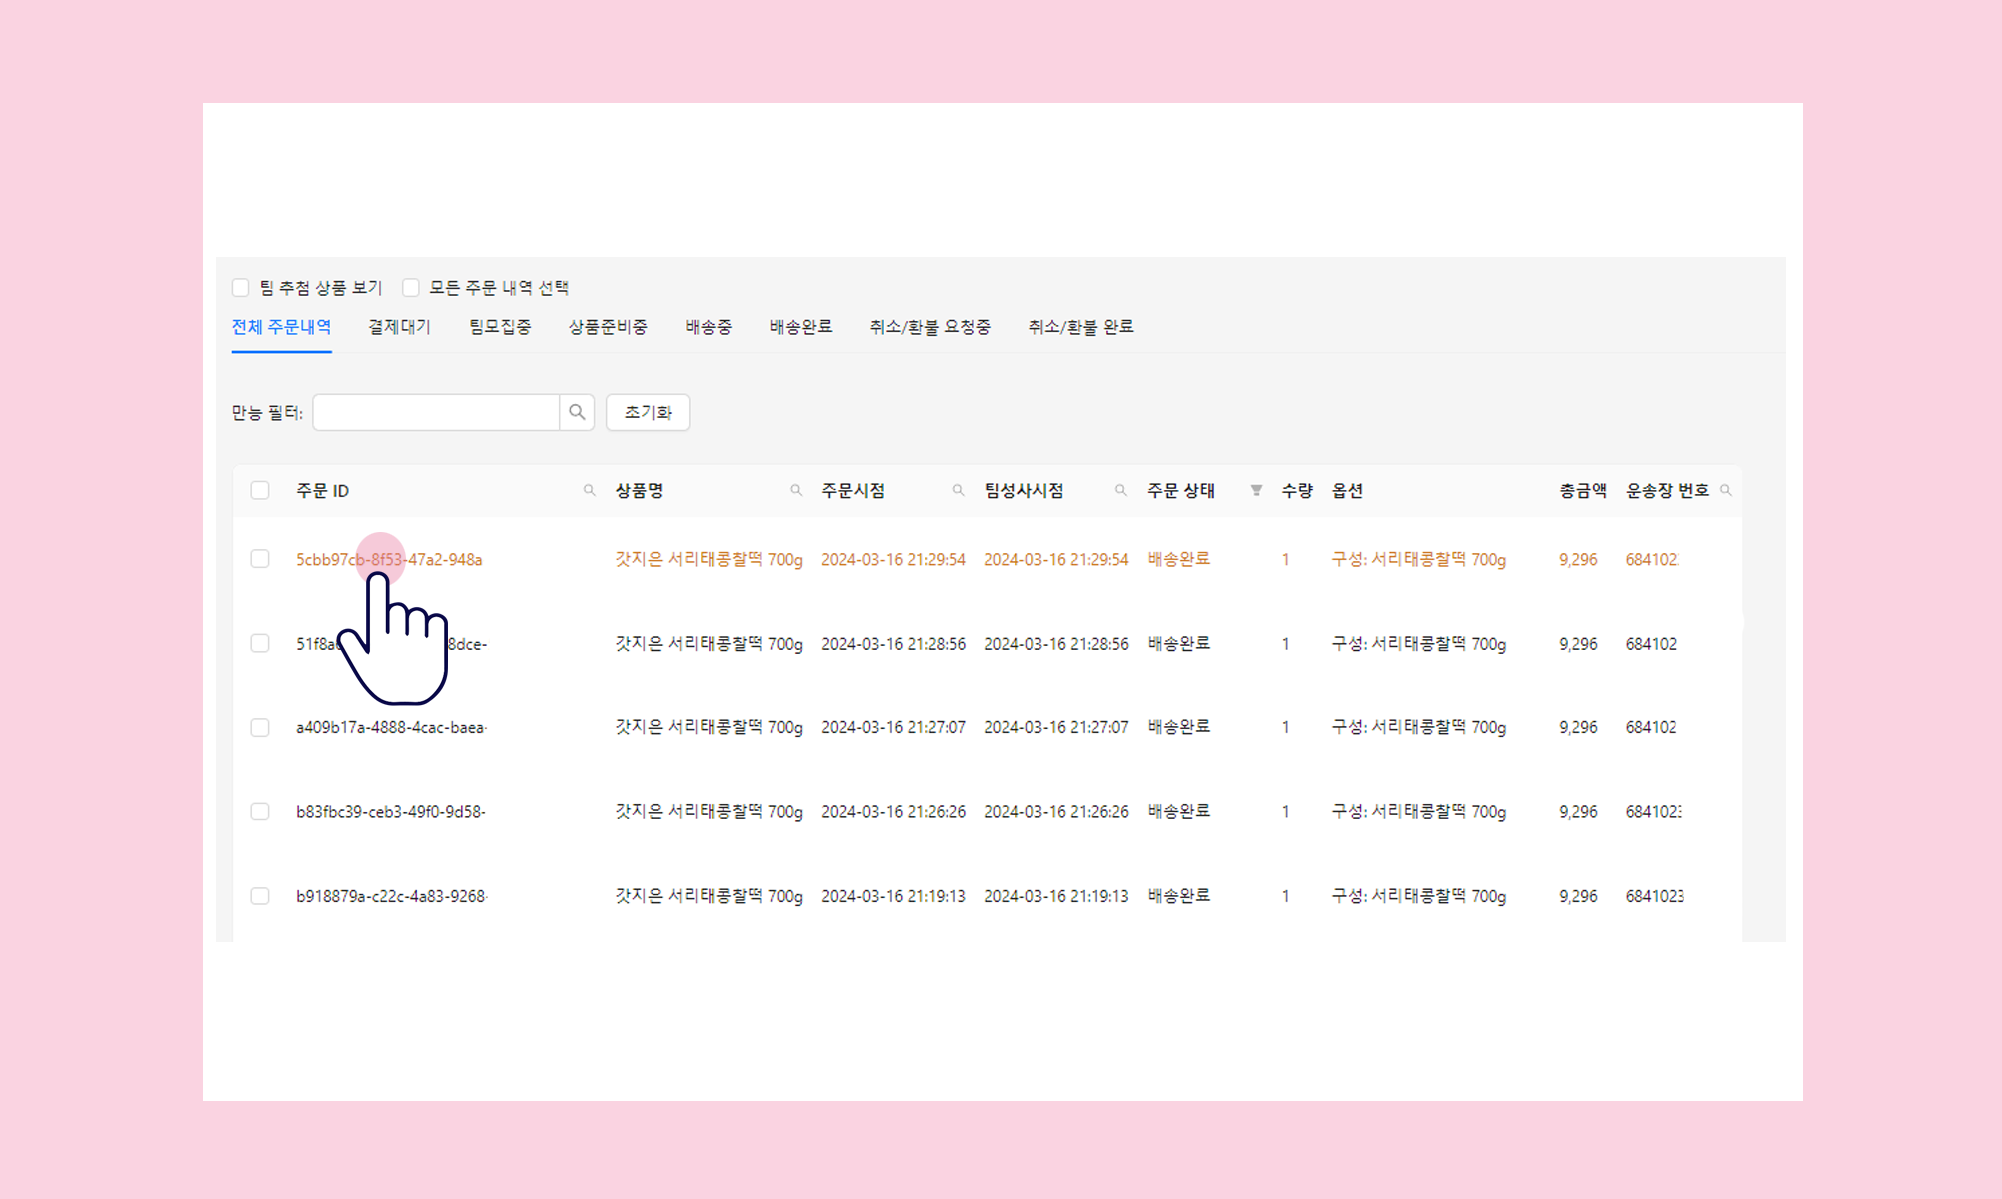2002x1199 pixels.
Task: Click search icon in 주문 ID column header
Action: click(589, 490)
